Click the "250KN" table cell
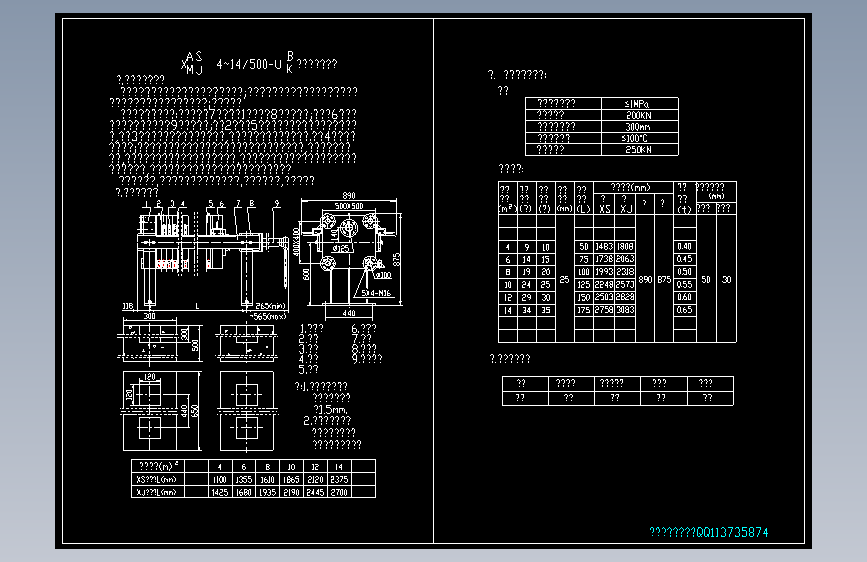Viewport: 867px width, 562px height. (639, 150)
